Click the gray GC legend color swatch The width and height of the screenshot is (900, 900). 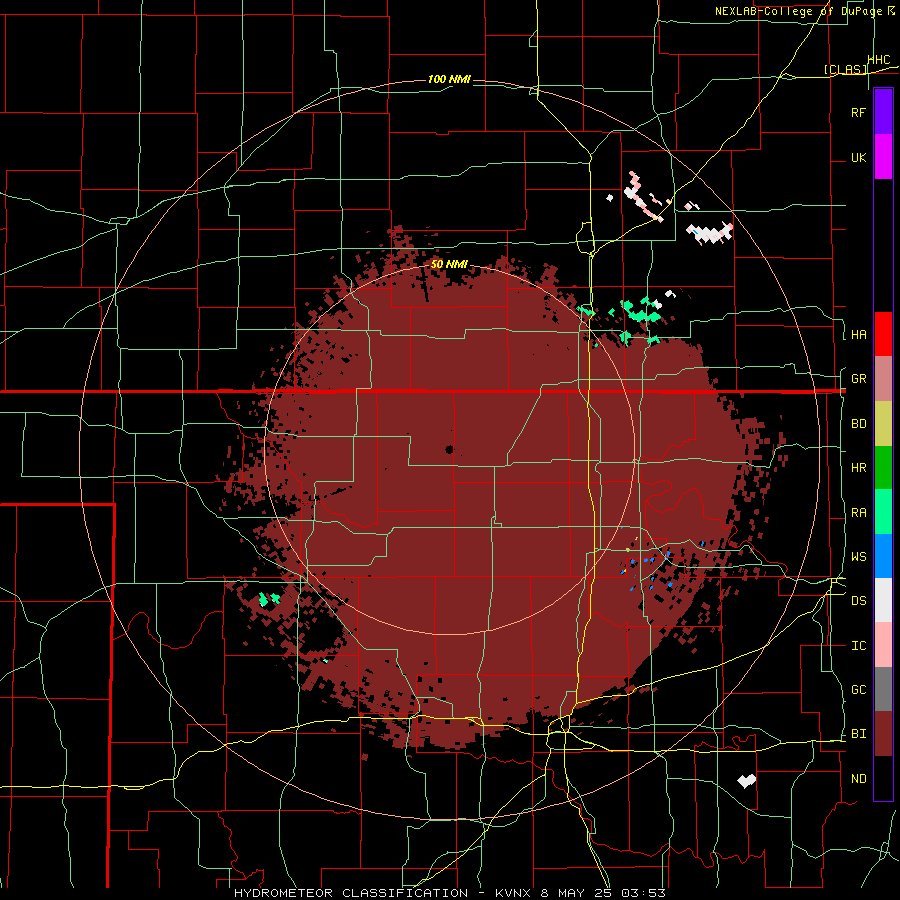point(883,689)
